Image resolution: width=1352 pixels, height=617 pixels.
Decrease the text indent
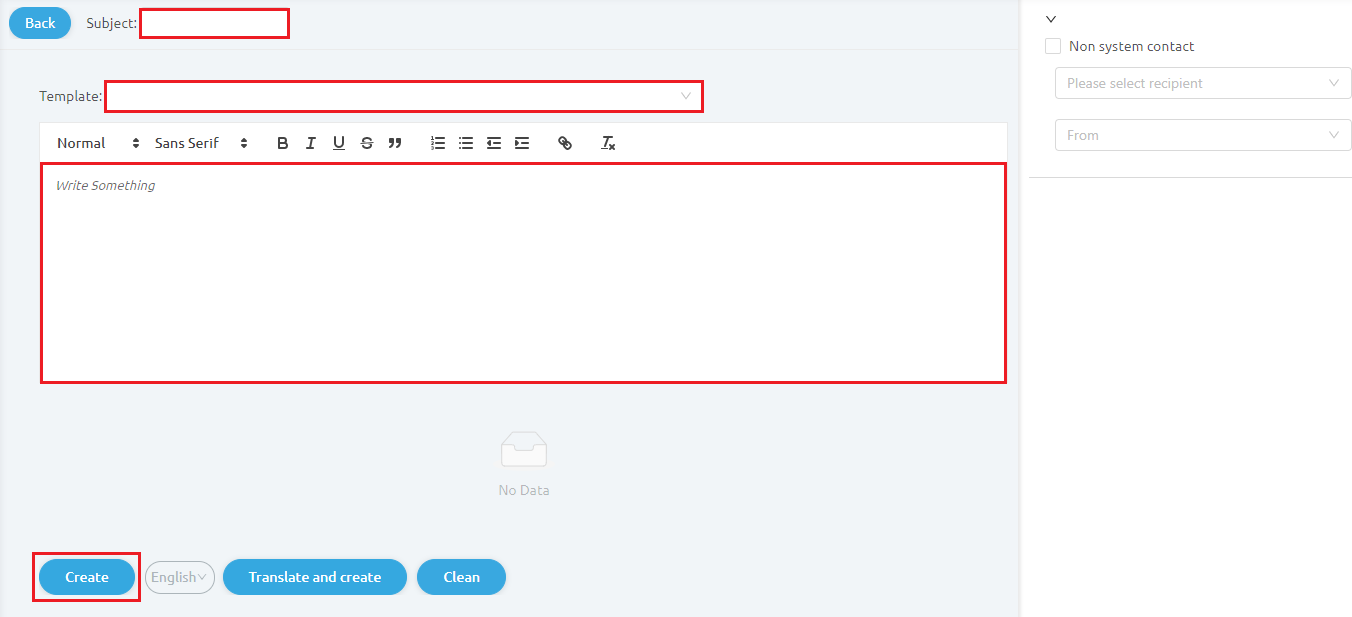pyautogui.click(x=494, y=143)
